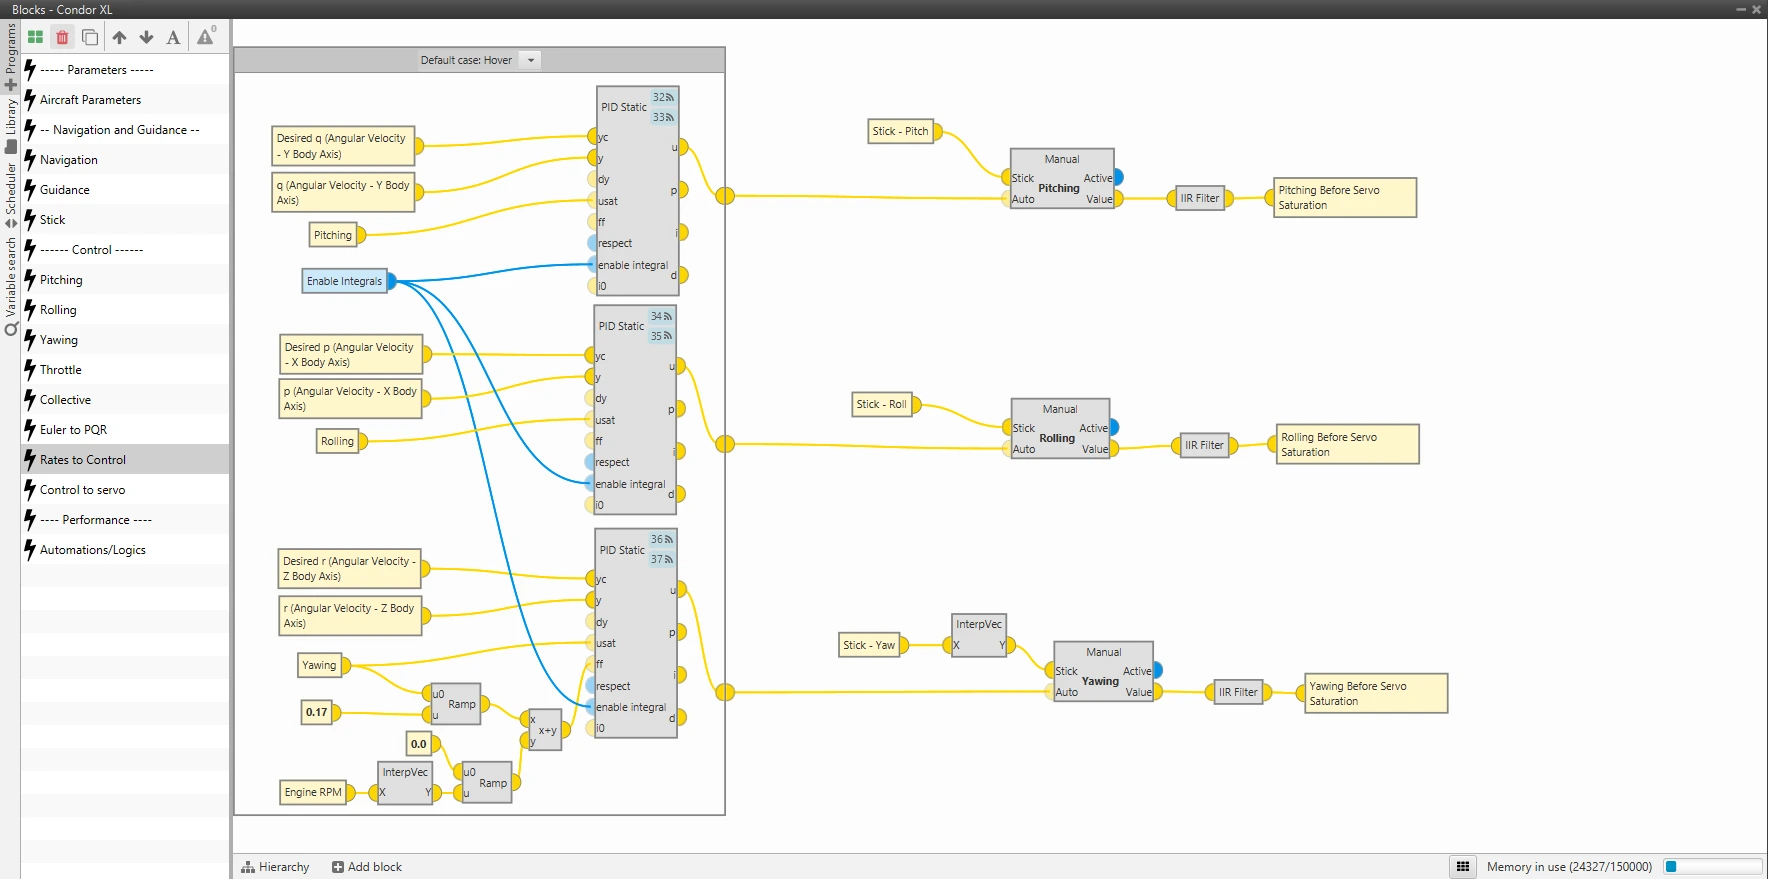This screenshot has height=879, width=1768.
Task: Click the Hierarchy button
Action: point(276,867)
